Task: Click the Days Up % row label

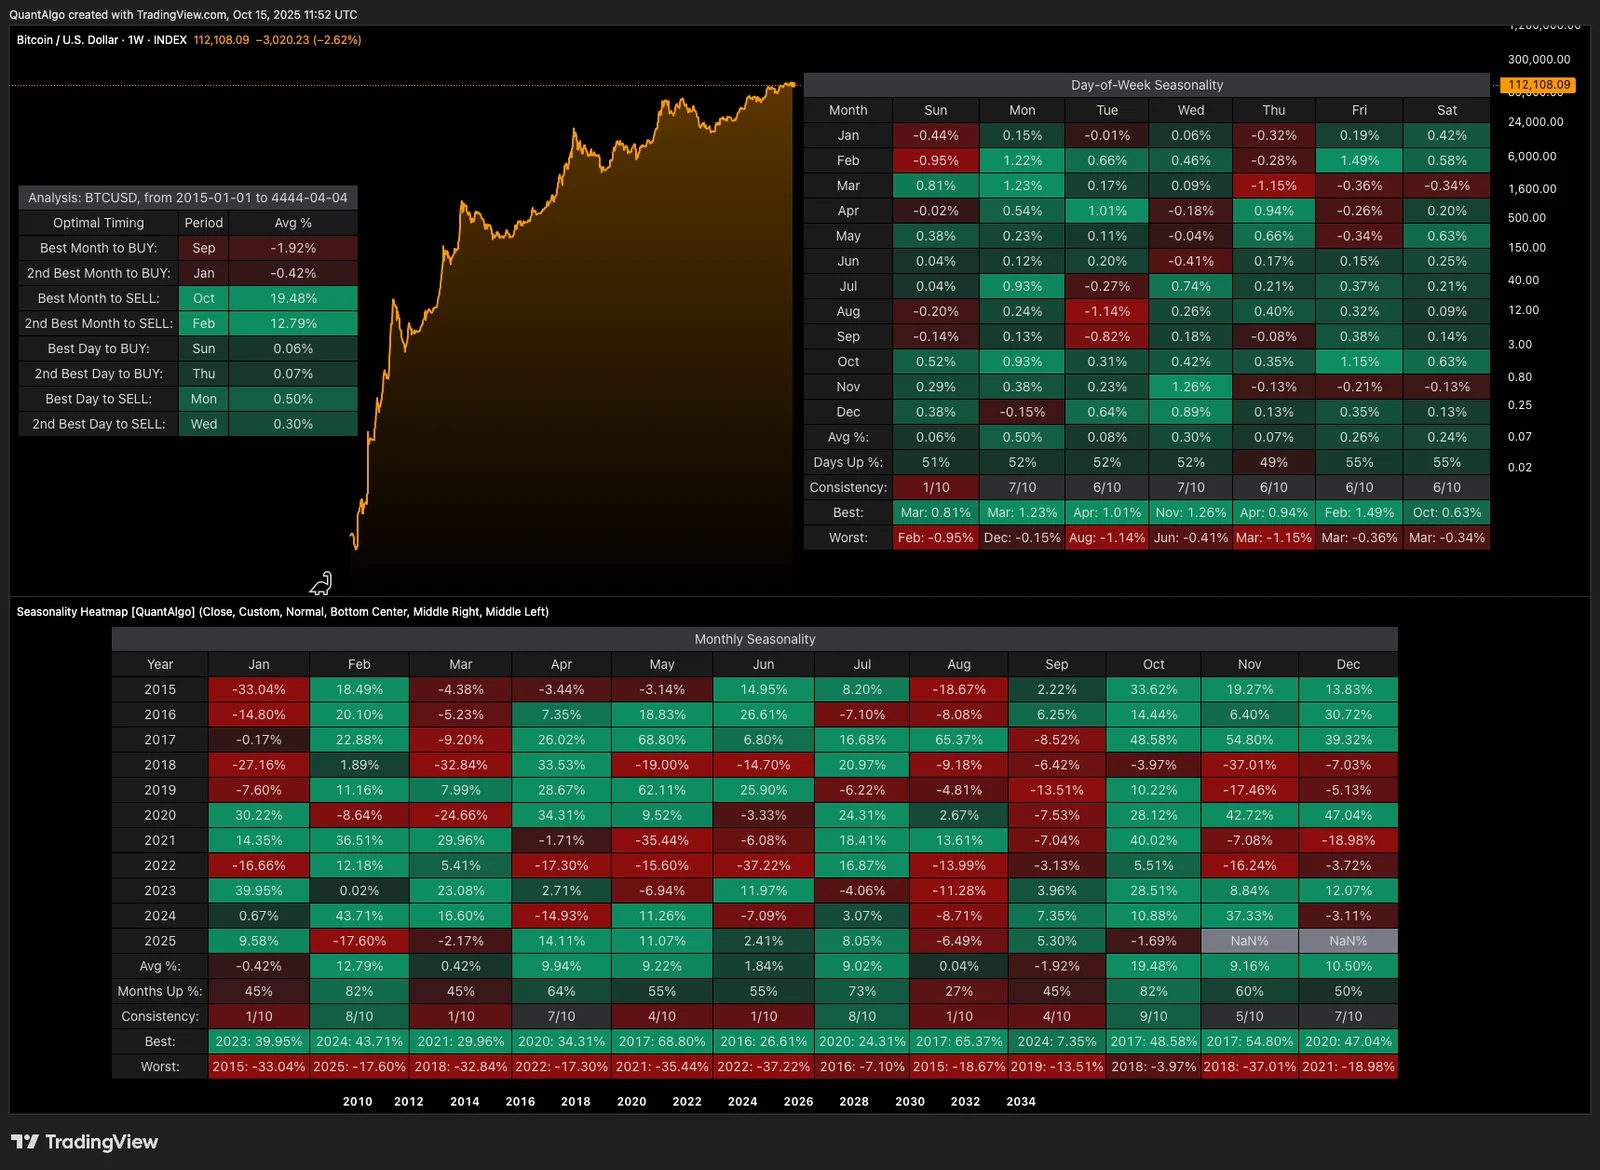Action: (x=848, y=461)
